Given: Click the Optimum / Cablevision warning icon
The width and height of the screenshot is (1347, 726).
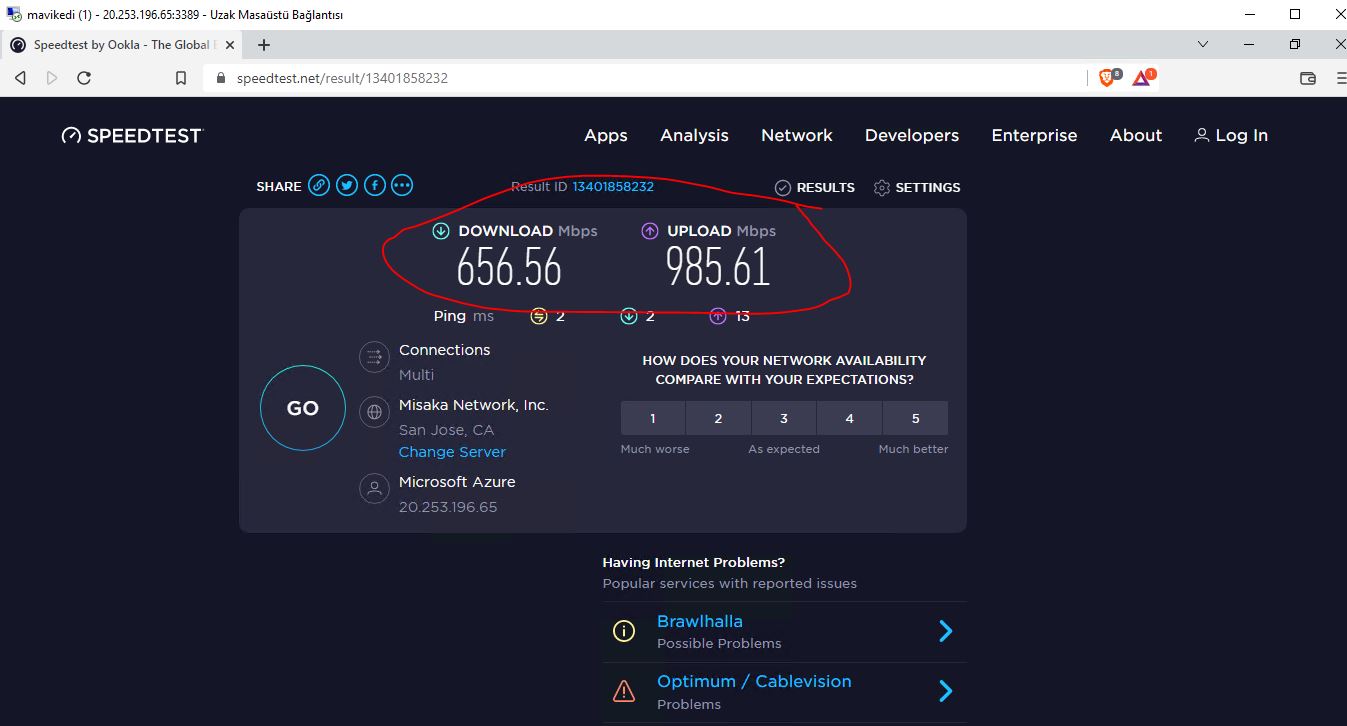Looking at the screenshot, I should coord(624,691).
